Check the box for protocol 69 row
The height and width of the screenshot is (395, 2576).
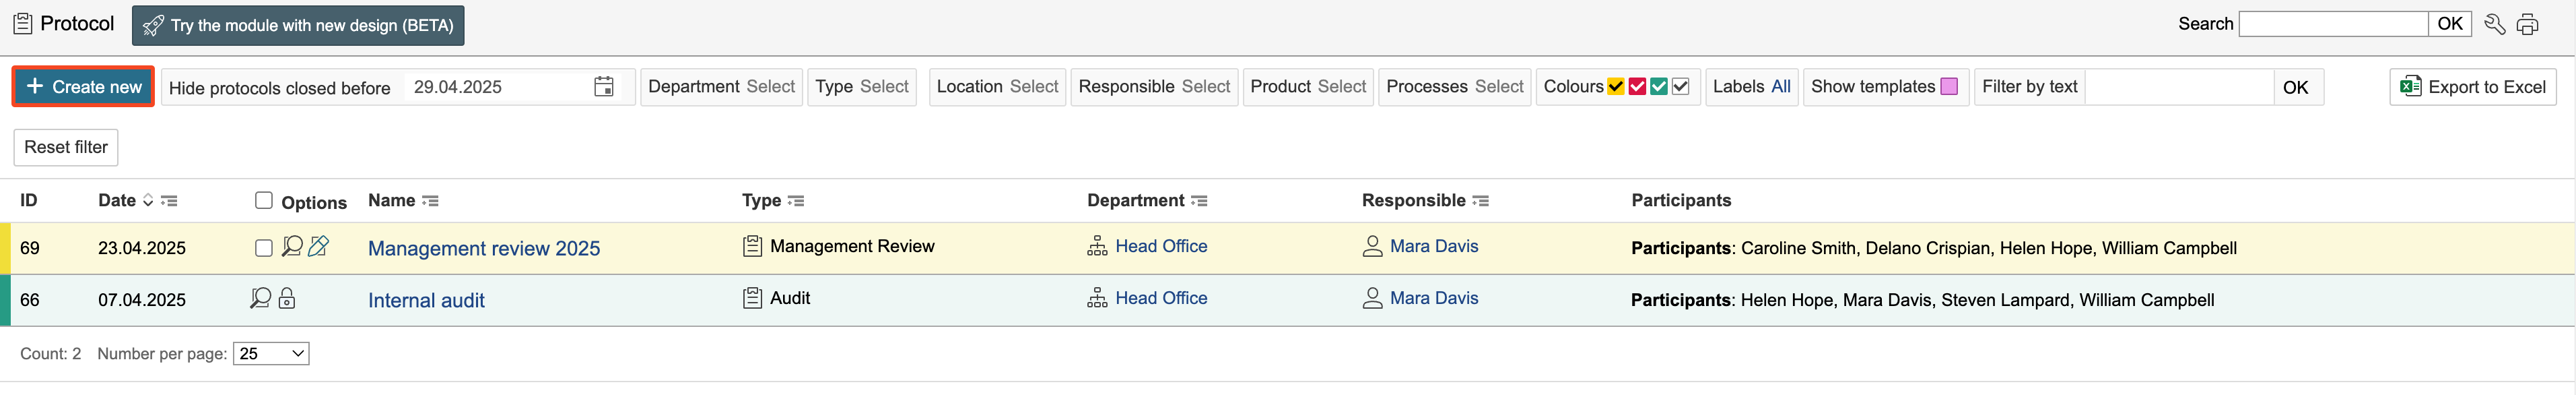(264, 248)
